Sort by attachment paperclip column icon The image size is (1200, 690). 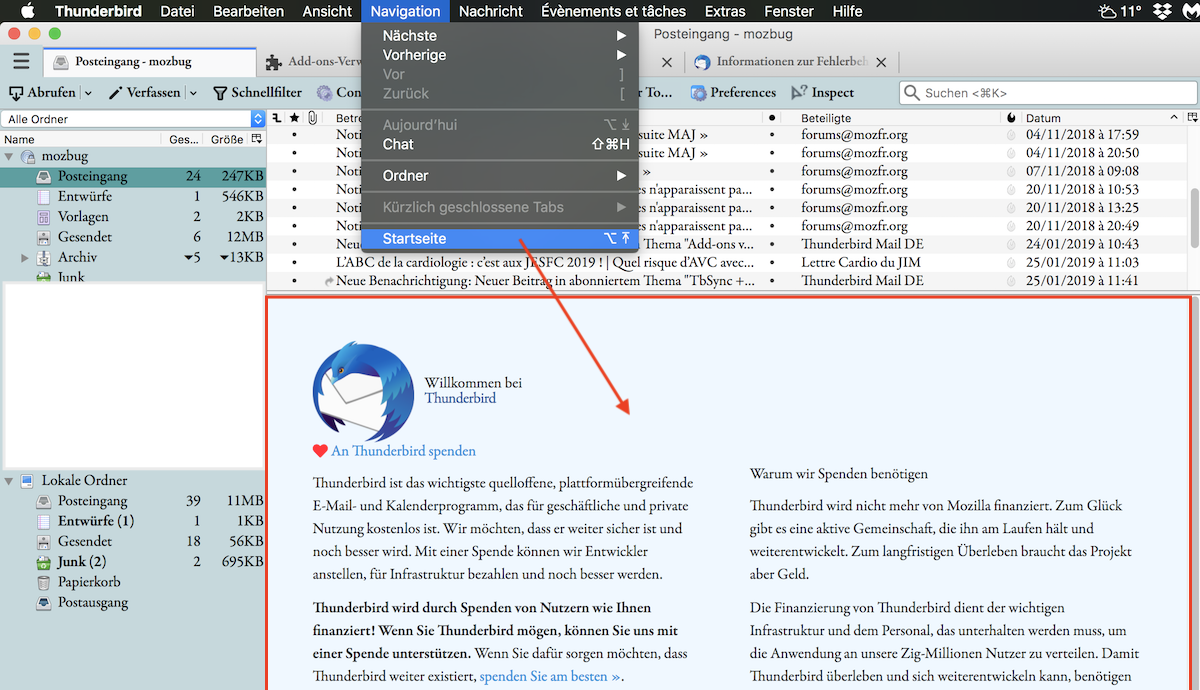[x=312, y=118]
